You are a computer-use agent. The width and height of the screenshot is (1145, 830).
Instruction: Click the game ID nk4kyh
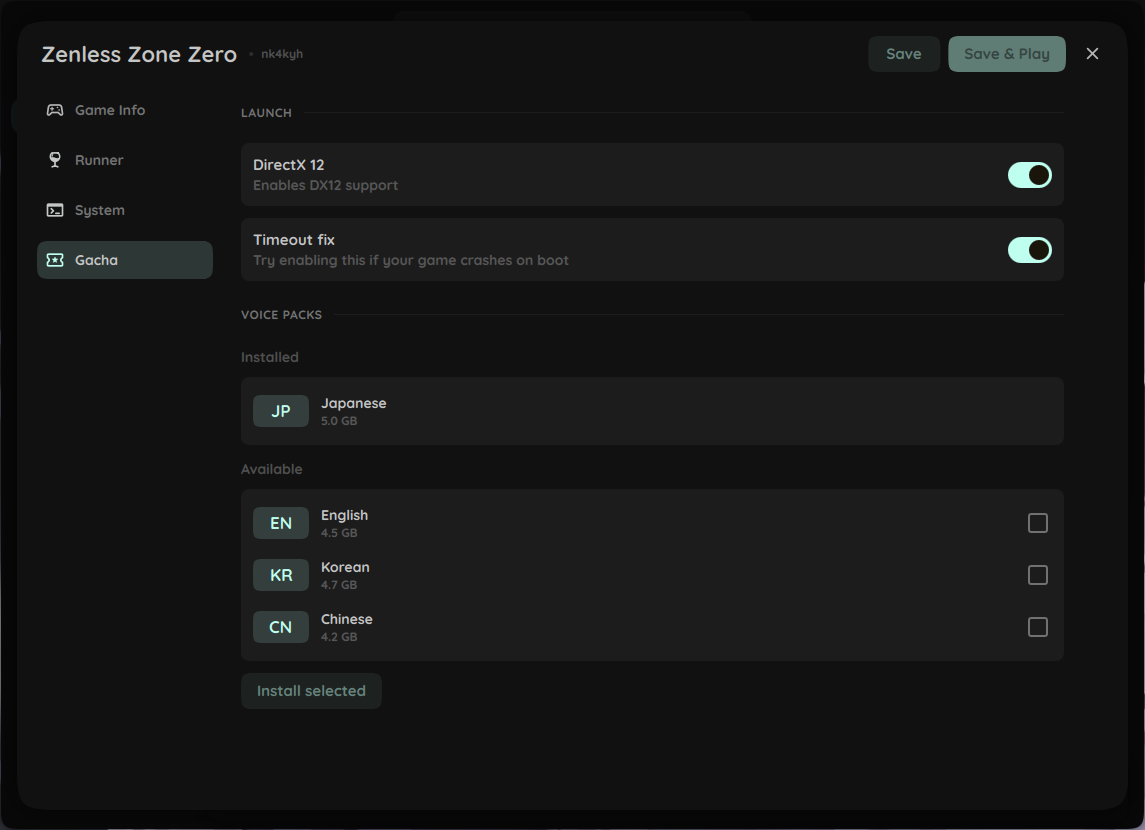point(282,54)
